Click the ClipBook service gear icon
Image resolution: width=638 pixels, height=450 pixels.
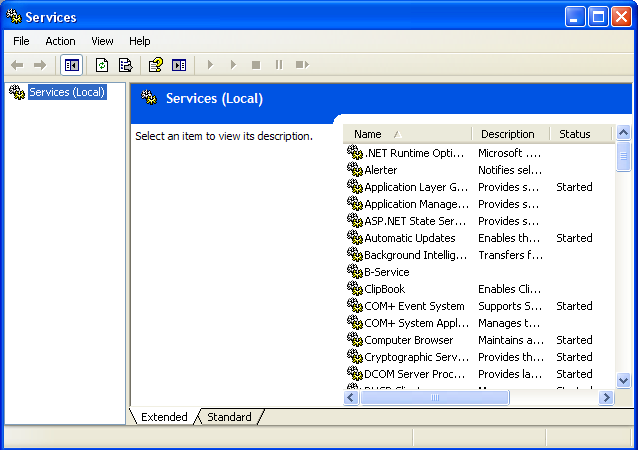pos(354,289)
